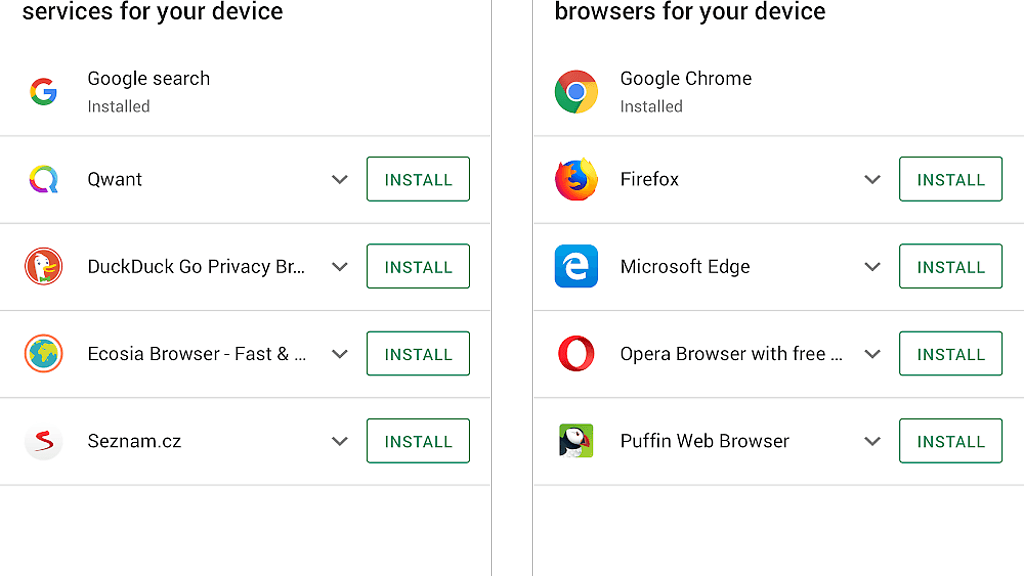The image size is (1024, 576).
Task: Click the Microsoft Edge icon
Action: click(576, 267)
